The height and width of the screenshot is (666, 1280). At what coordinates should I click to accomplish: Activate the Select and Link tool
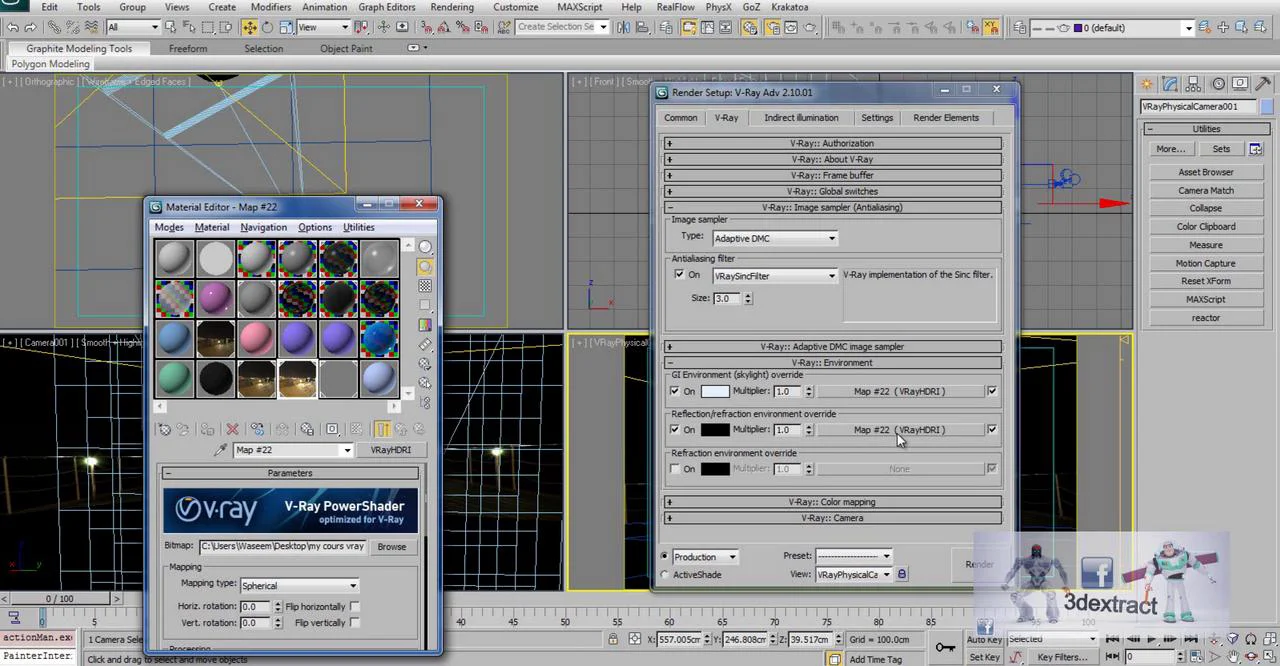click(54, 28)
